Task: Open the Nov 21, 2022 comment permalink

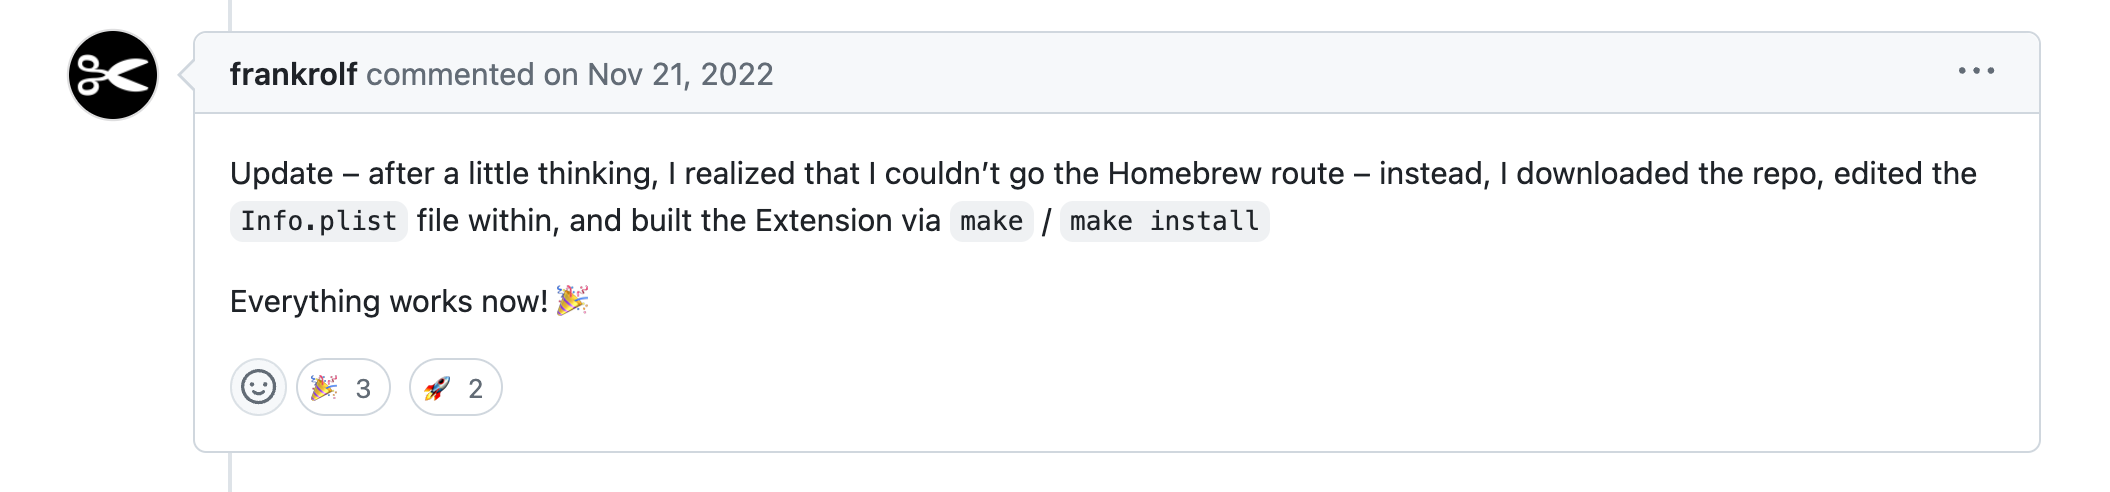Action: pyautogui.click(x=680, y=74)
